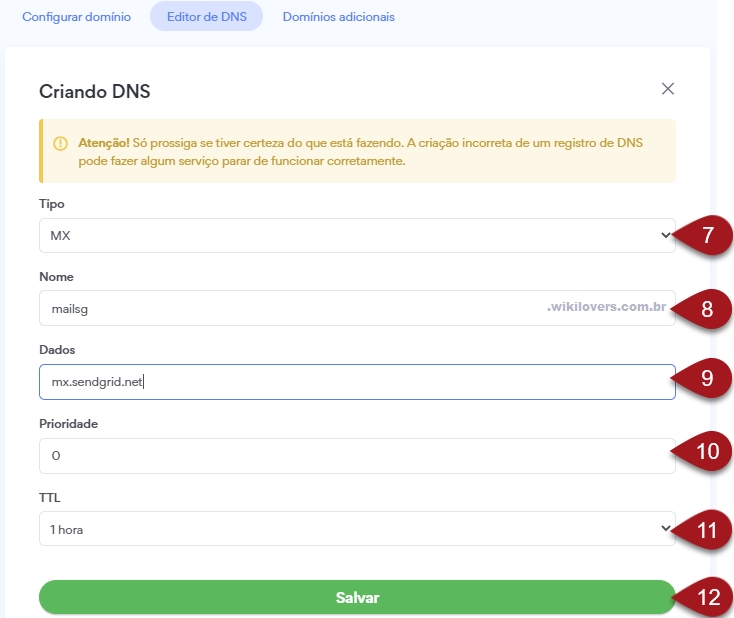Click red marker number 7
The image size is (734, 618).
click(x=703, y=235)
